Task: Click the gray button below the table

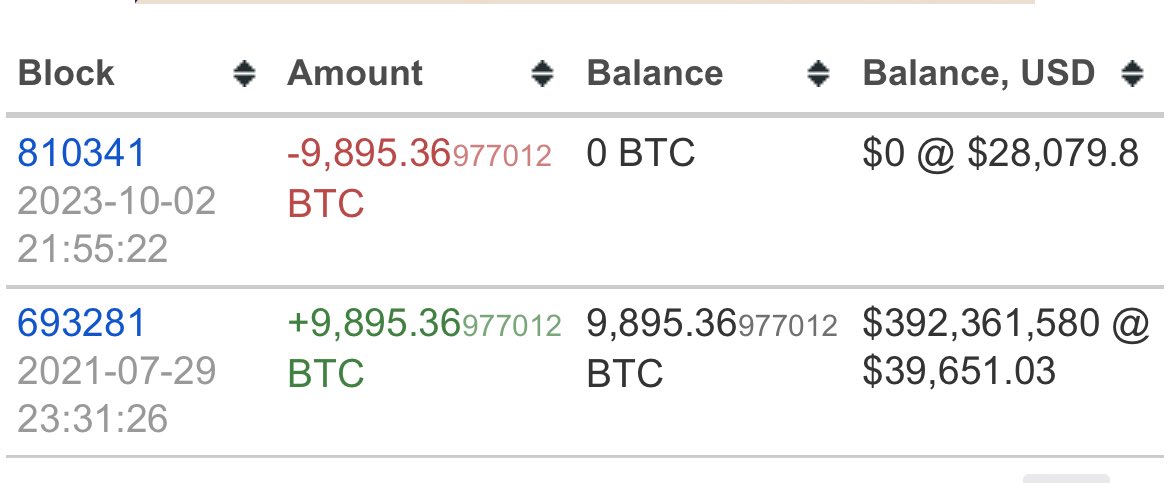Action: (1066, 478)
